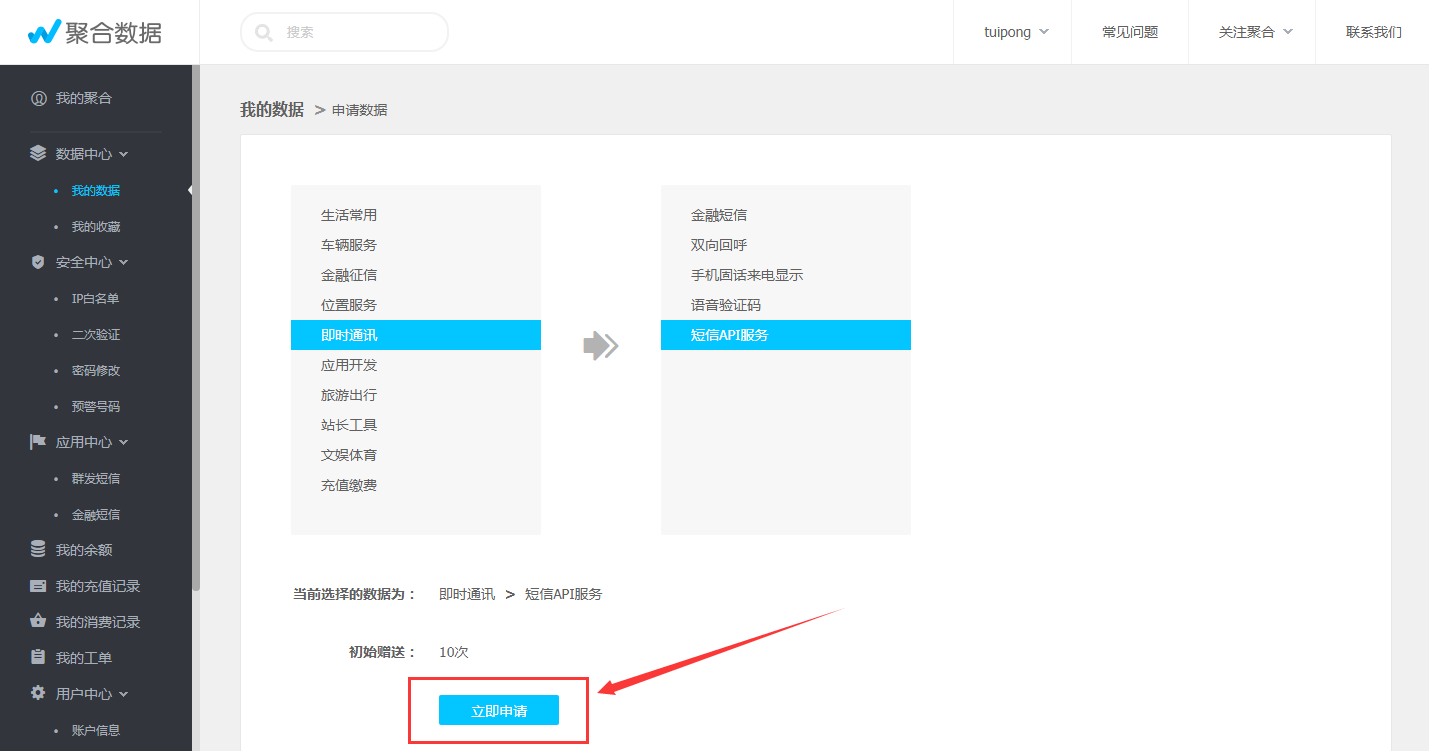
Task: Click the 安全中心 shield icon
Action: 38,262
